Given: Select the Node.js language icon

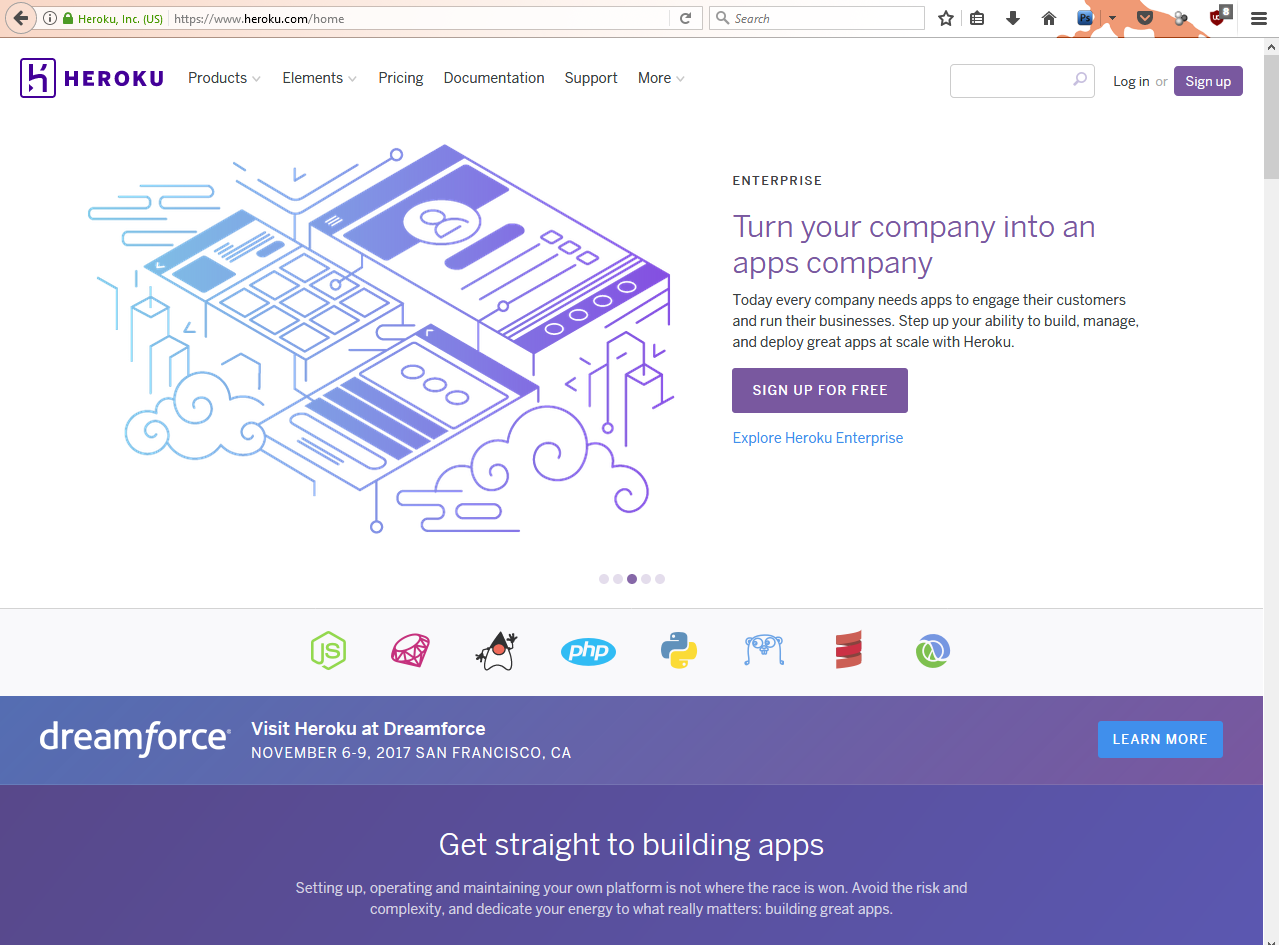Looking at the screenshot, I should (328, 651).
